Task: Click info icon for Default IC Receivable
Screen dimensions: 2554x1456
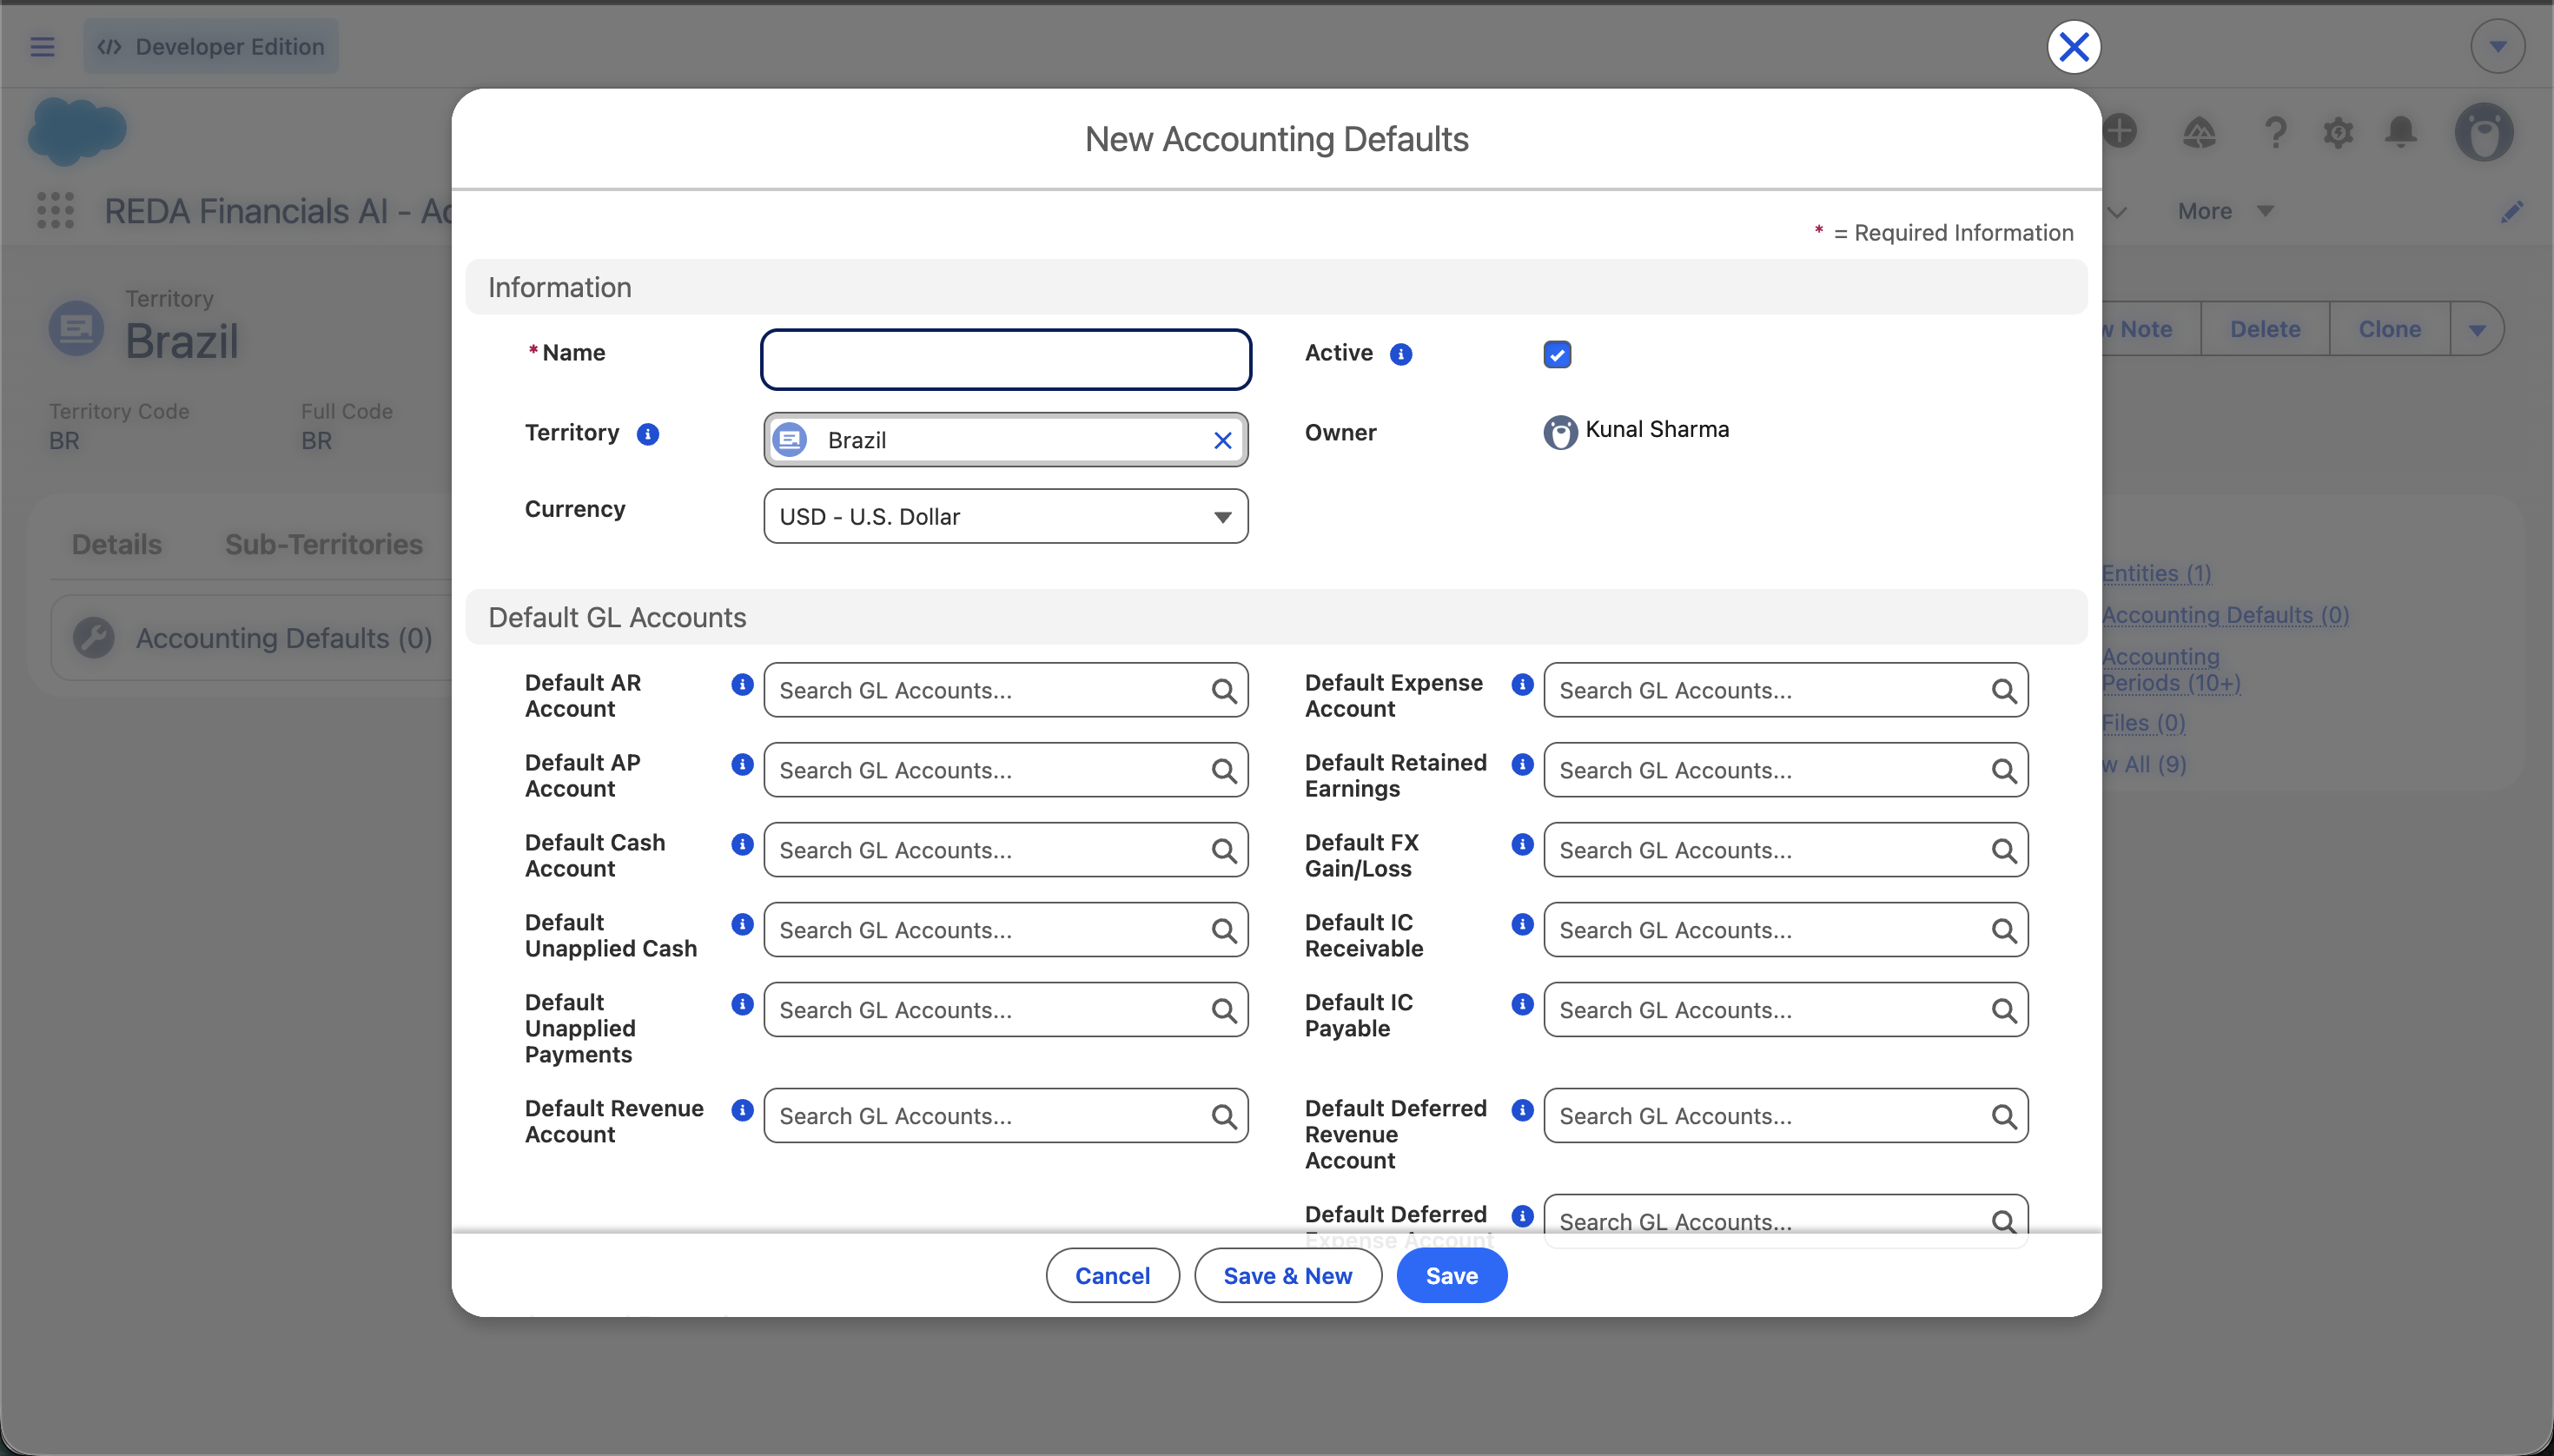Action: [x=1522, y=924]
